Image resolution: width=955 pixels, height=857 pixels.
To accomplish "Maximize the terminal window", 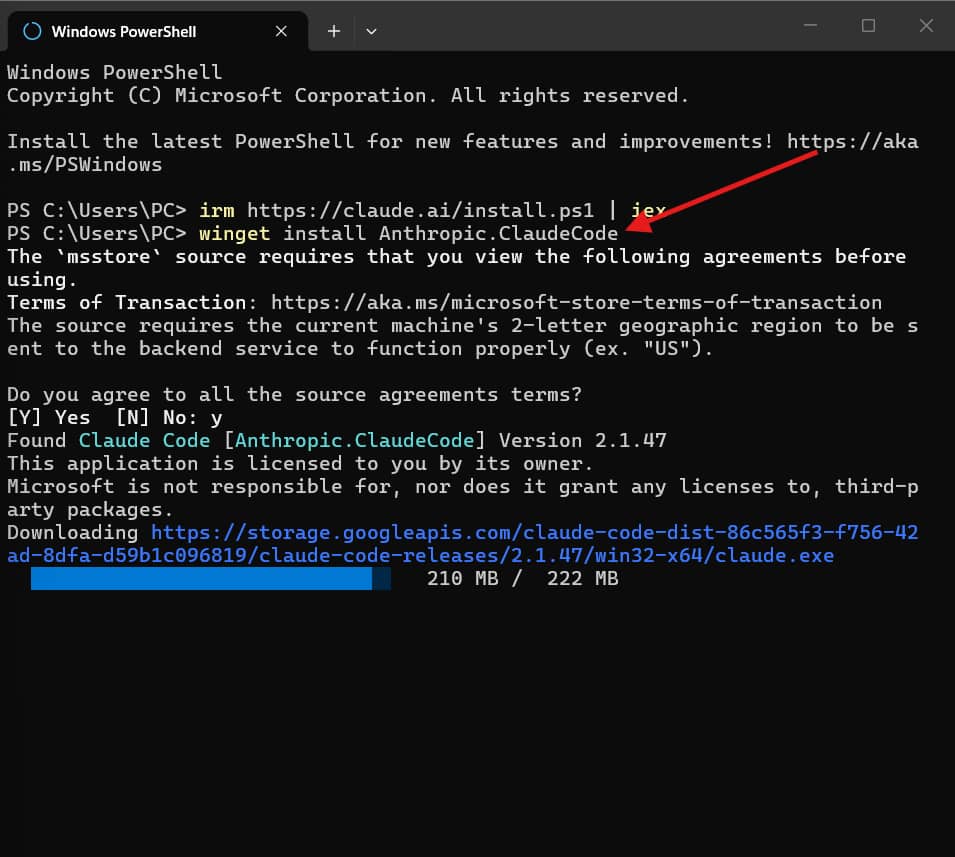I will click(x=869, y=26).
